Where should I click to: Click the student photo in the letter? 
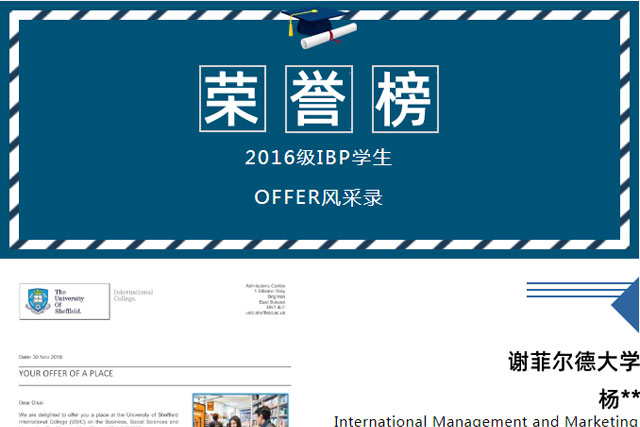(x=240, y=410)
